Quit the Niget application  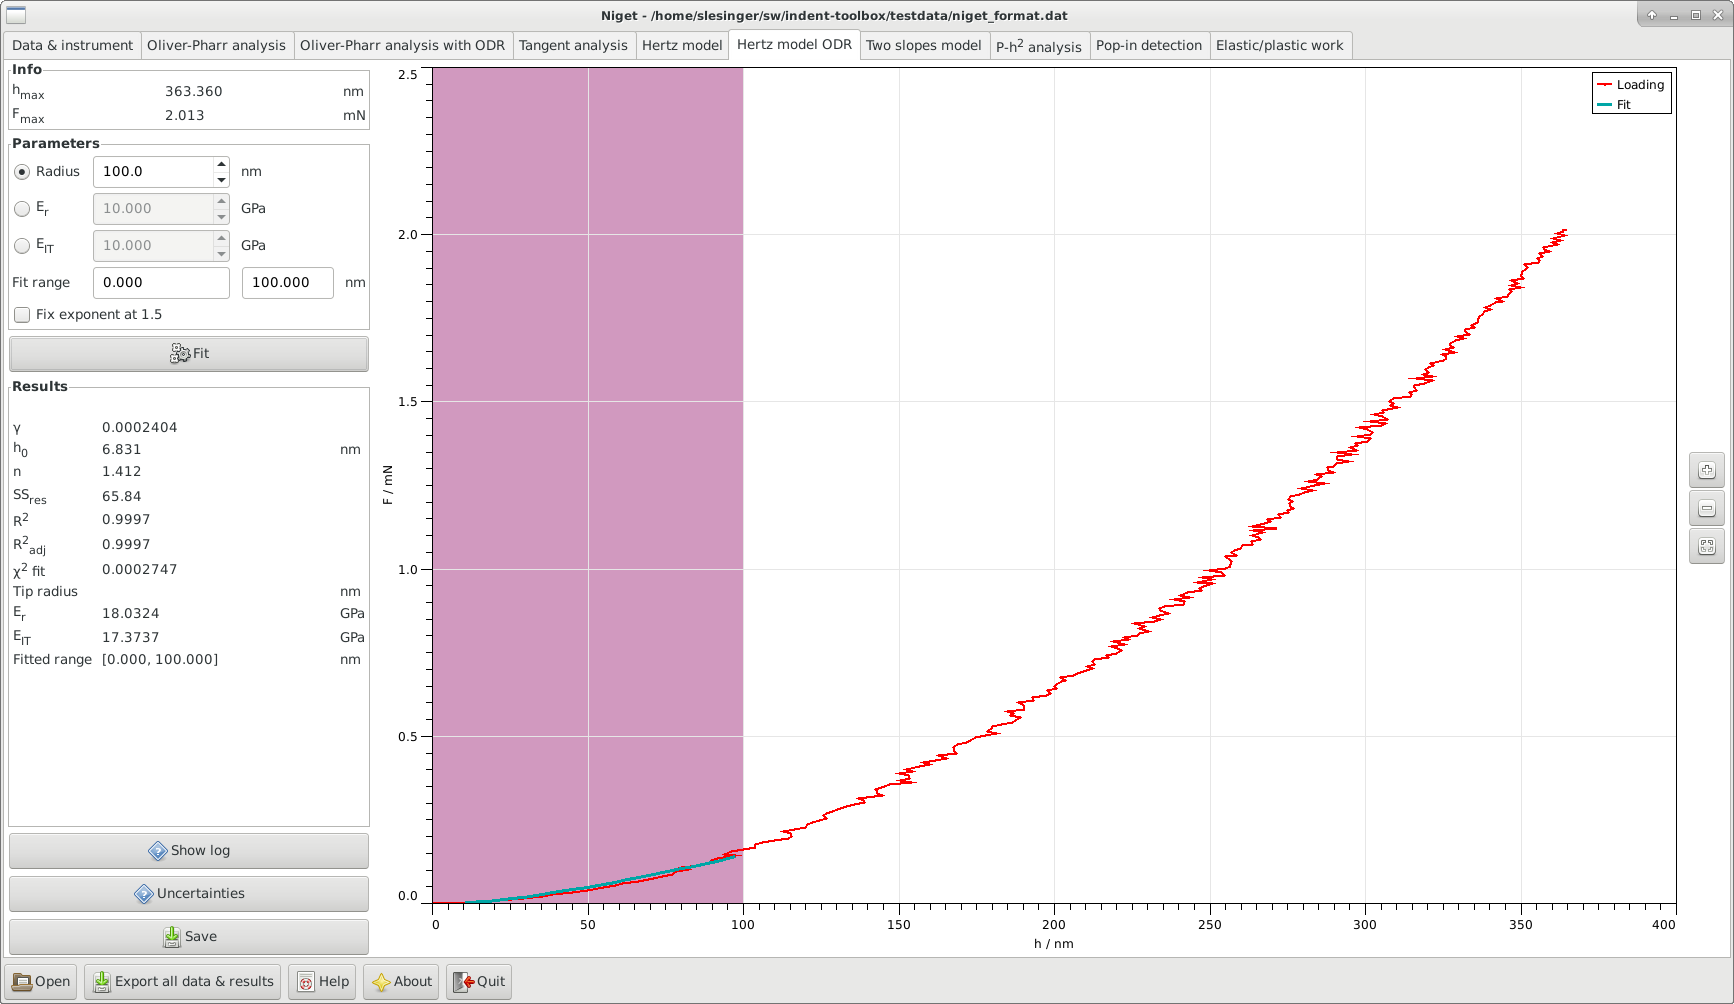pyautogui.click(x=479, y=982)
